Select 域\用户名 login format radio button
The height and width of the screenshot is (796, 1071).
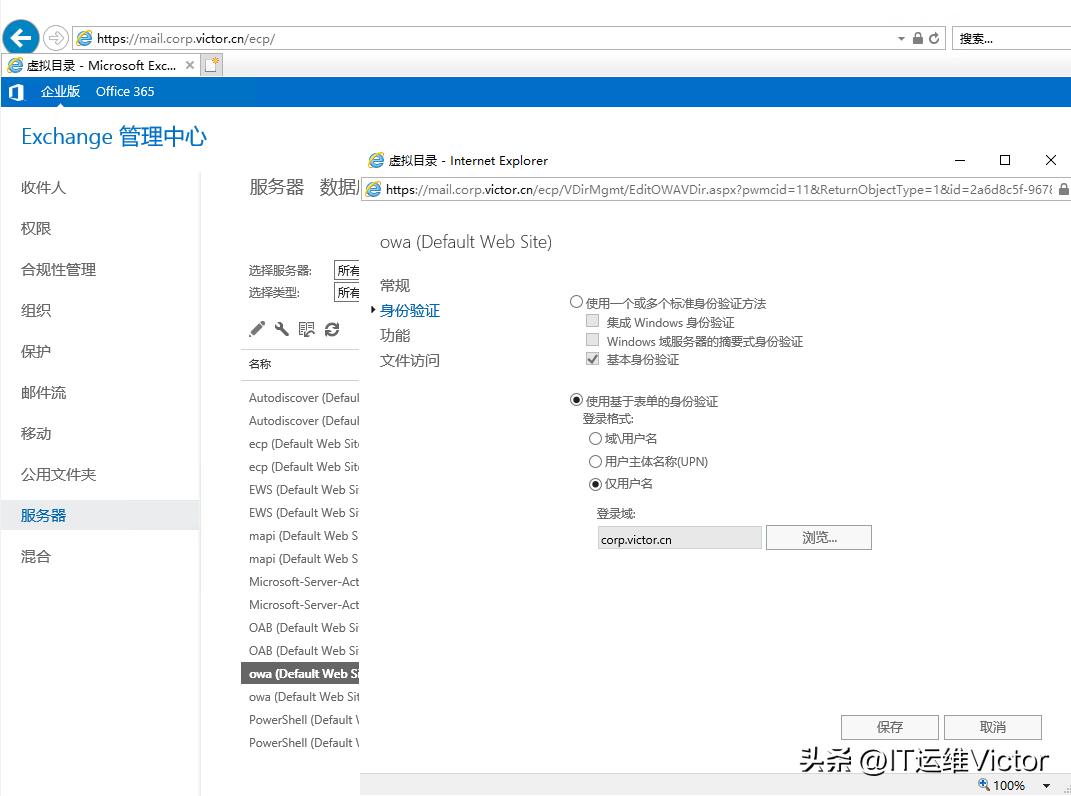tap(598, 438)
